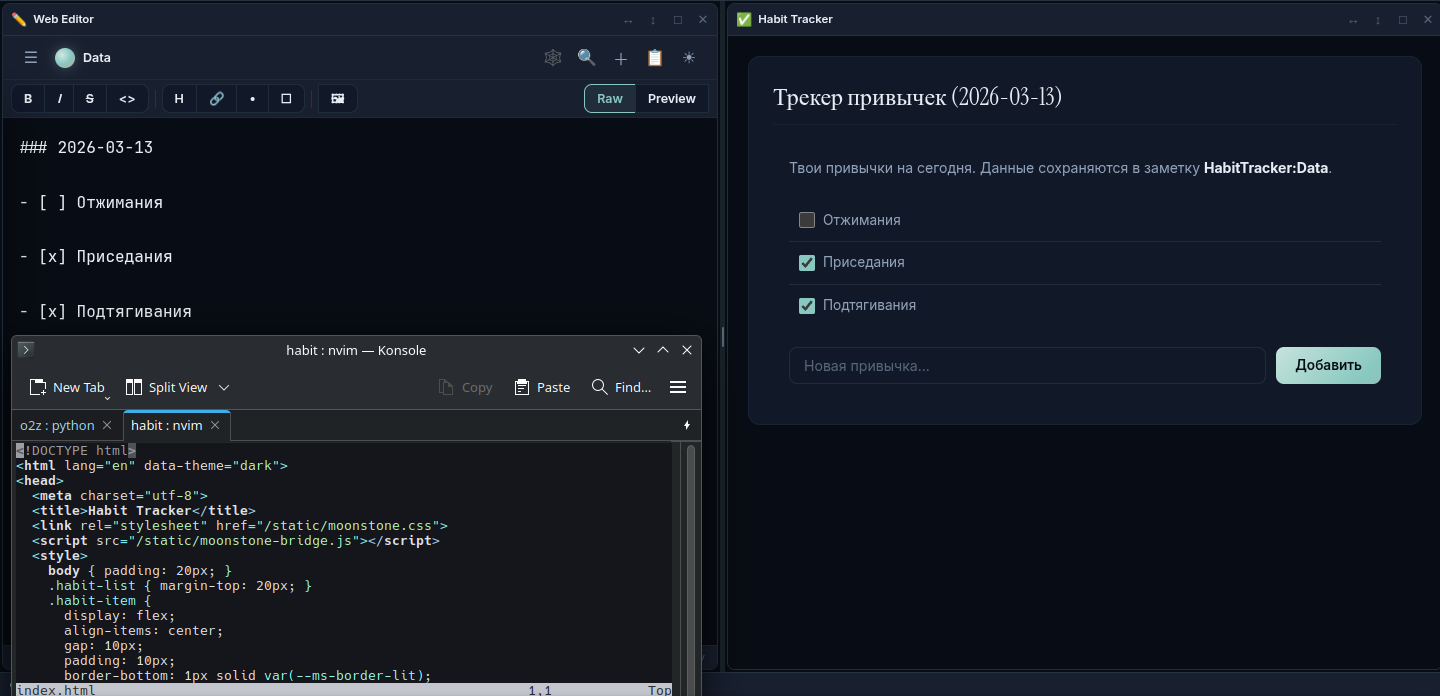Screen dimensions: 1440x696
Task: Click Paste in the Konsole toolbar
Action: (x=542, y=387)
